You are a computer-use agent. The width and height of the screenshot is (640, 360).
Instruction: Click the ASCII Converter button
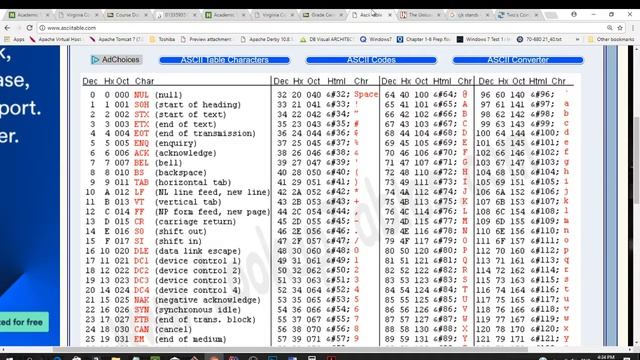(518, 60)
